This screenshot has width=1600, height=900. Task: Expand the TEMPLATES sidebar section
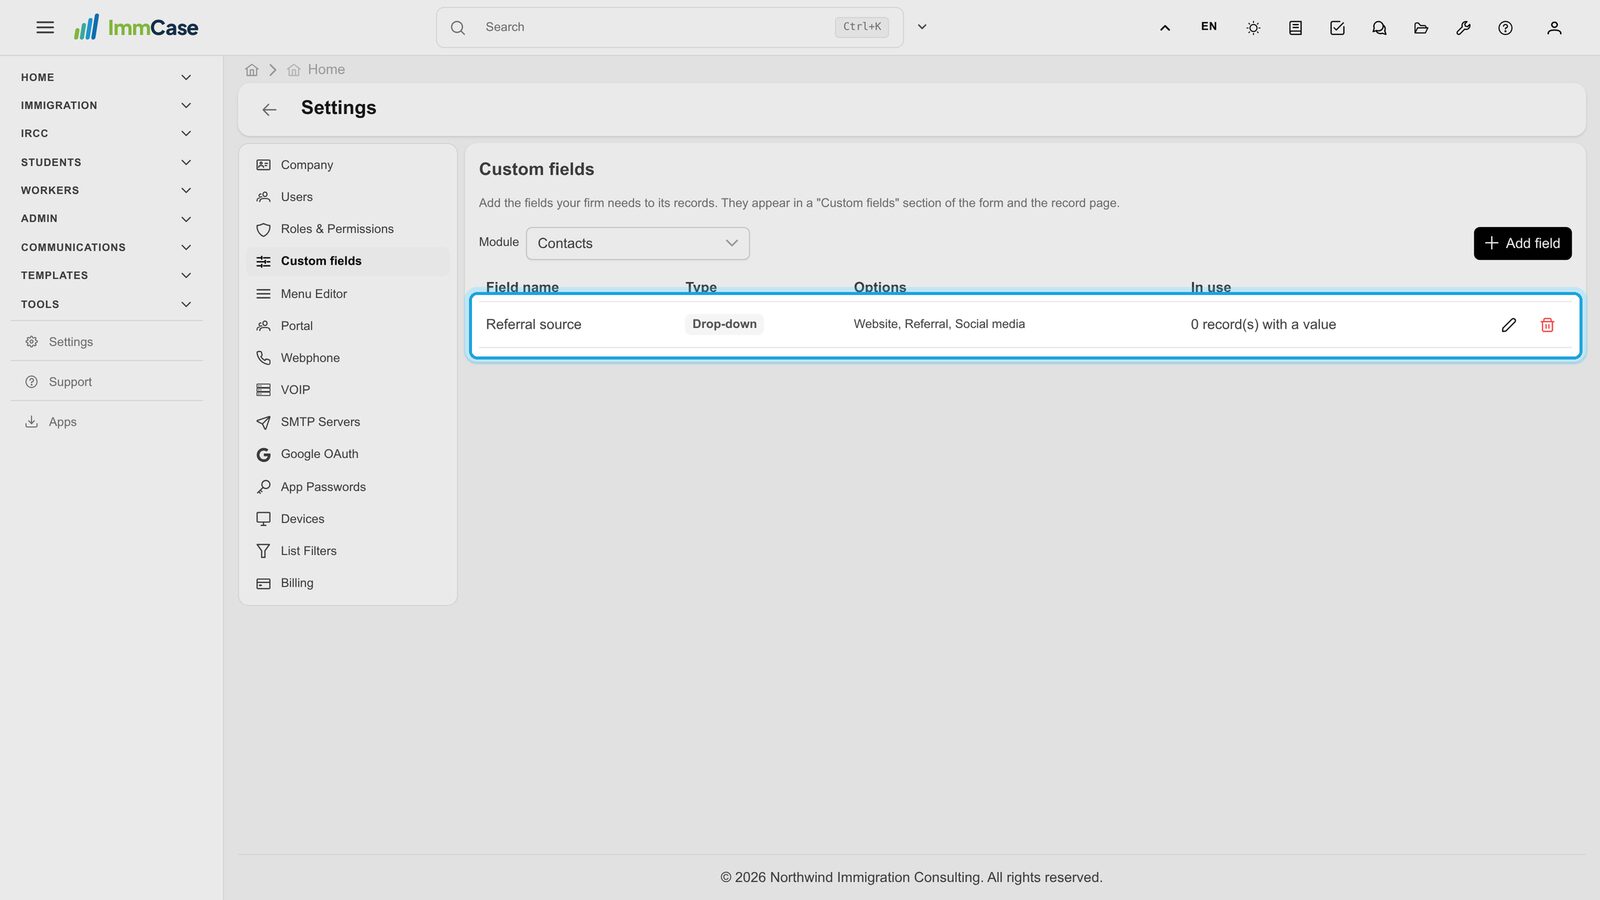pos(106,275)
